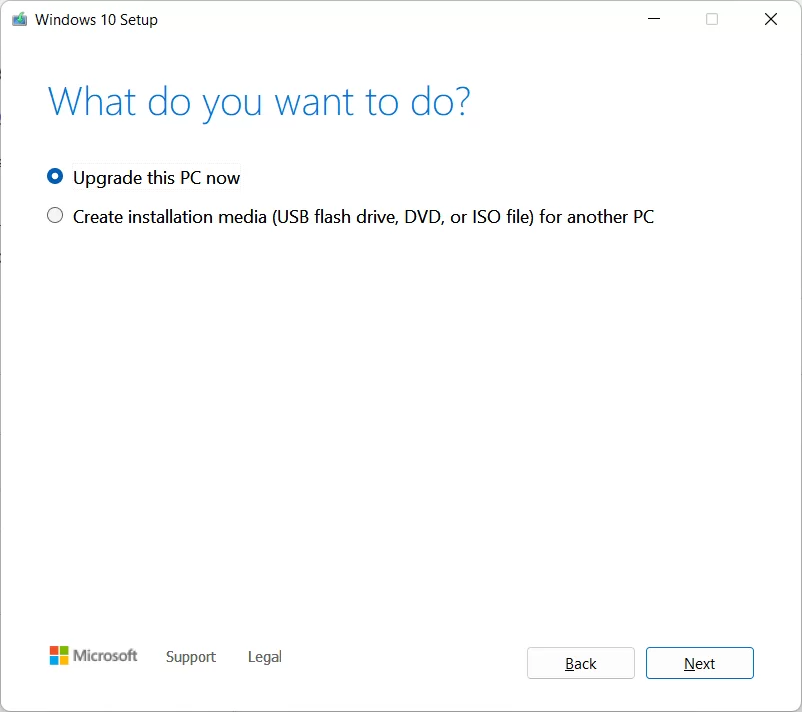Click the Windows 10 Setup title bar icon
The height and width of the screenshot is (712, 802).
(19, 19)
